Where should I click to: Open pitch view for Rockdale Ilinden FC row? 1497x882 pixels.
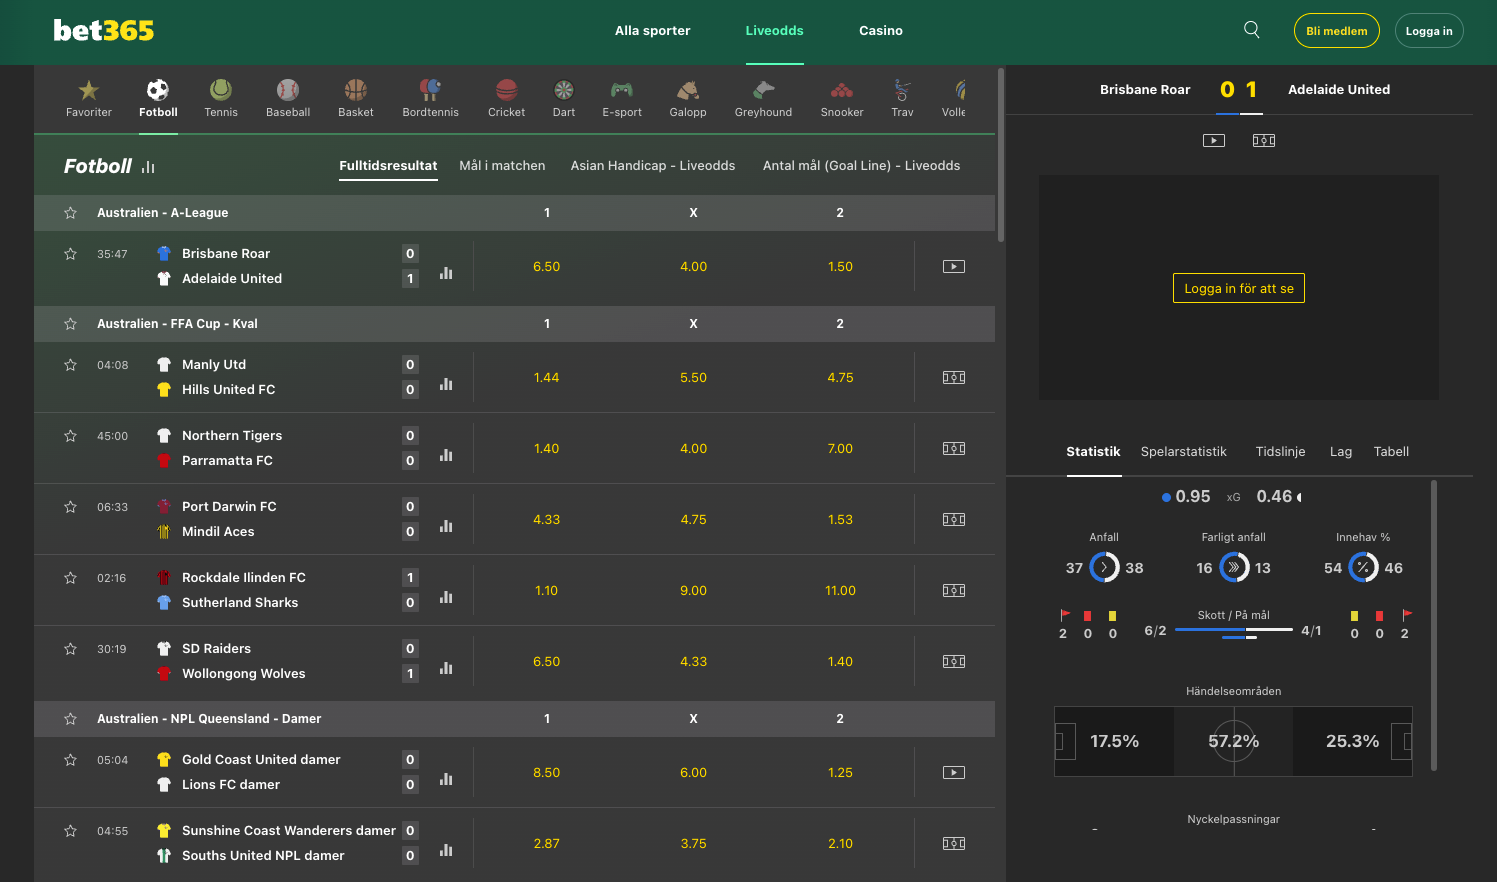coord(954,590)
